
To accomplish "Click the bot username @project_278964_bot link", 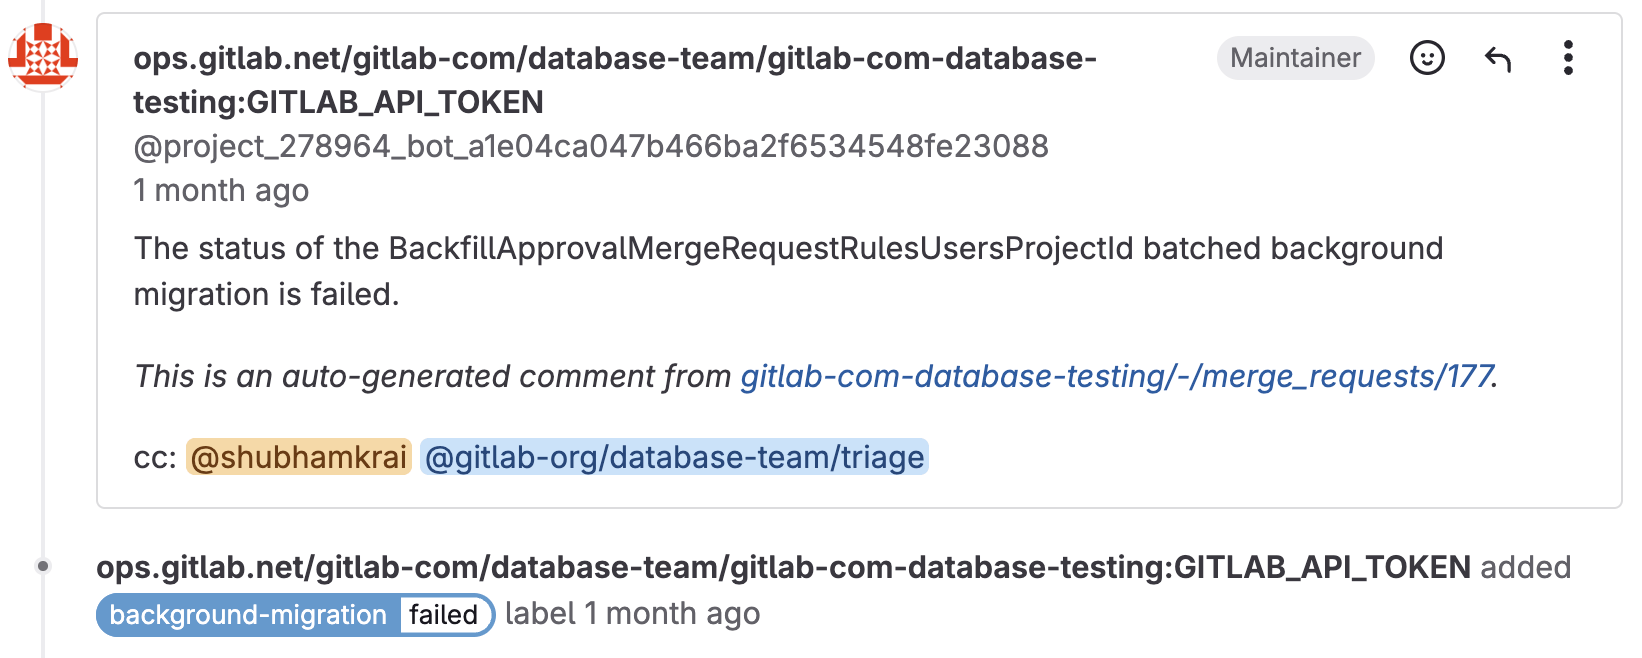I will [590, 146].
